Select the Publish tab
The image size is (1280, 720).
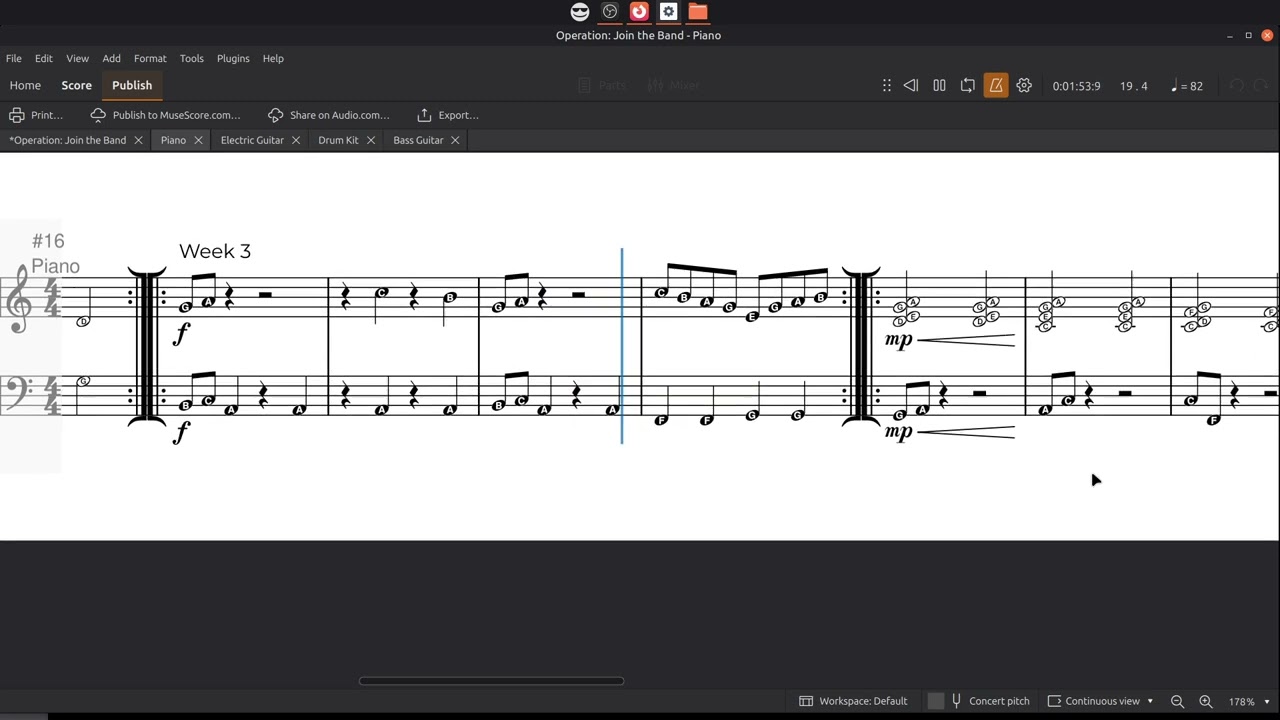(132, 85)
